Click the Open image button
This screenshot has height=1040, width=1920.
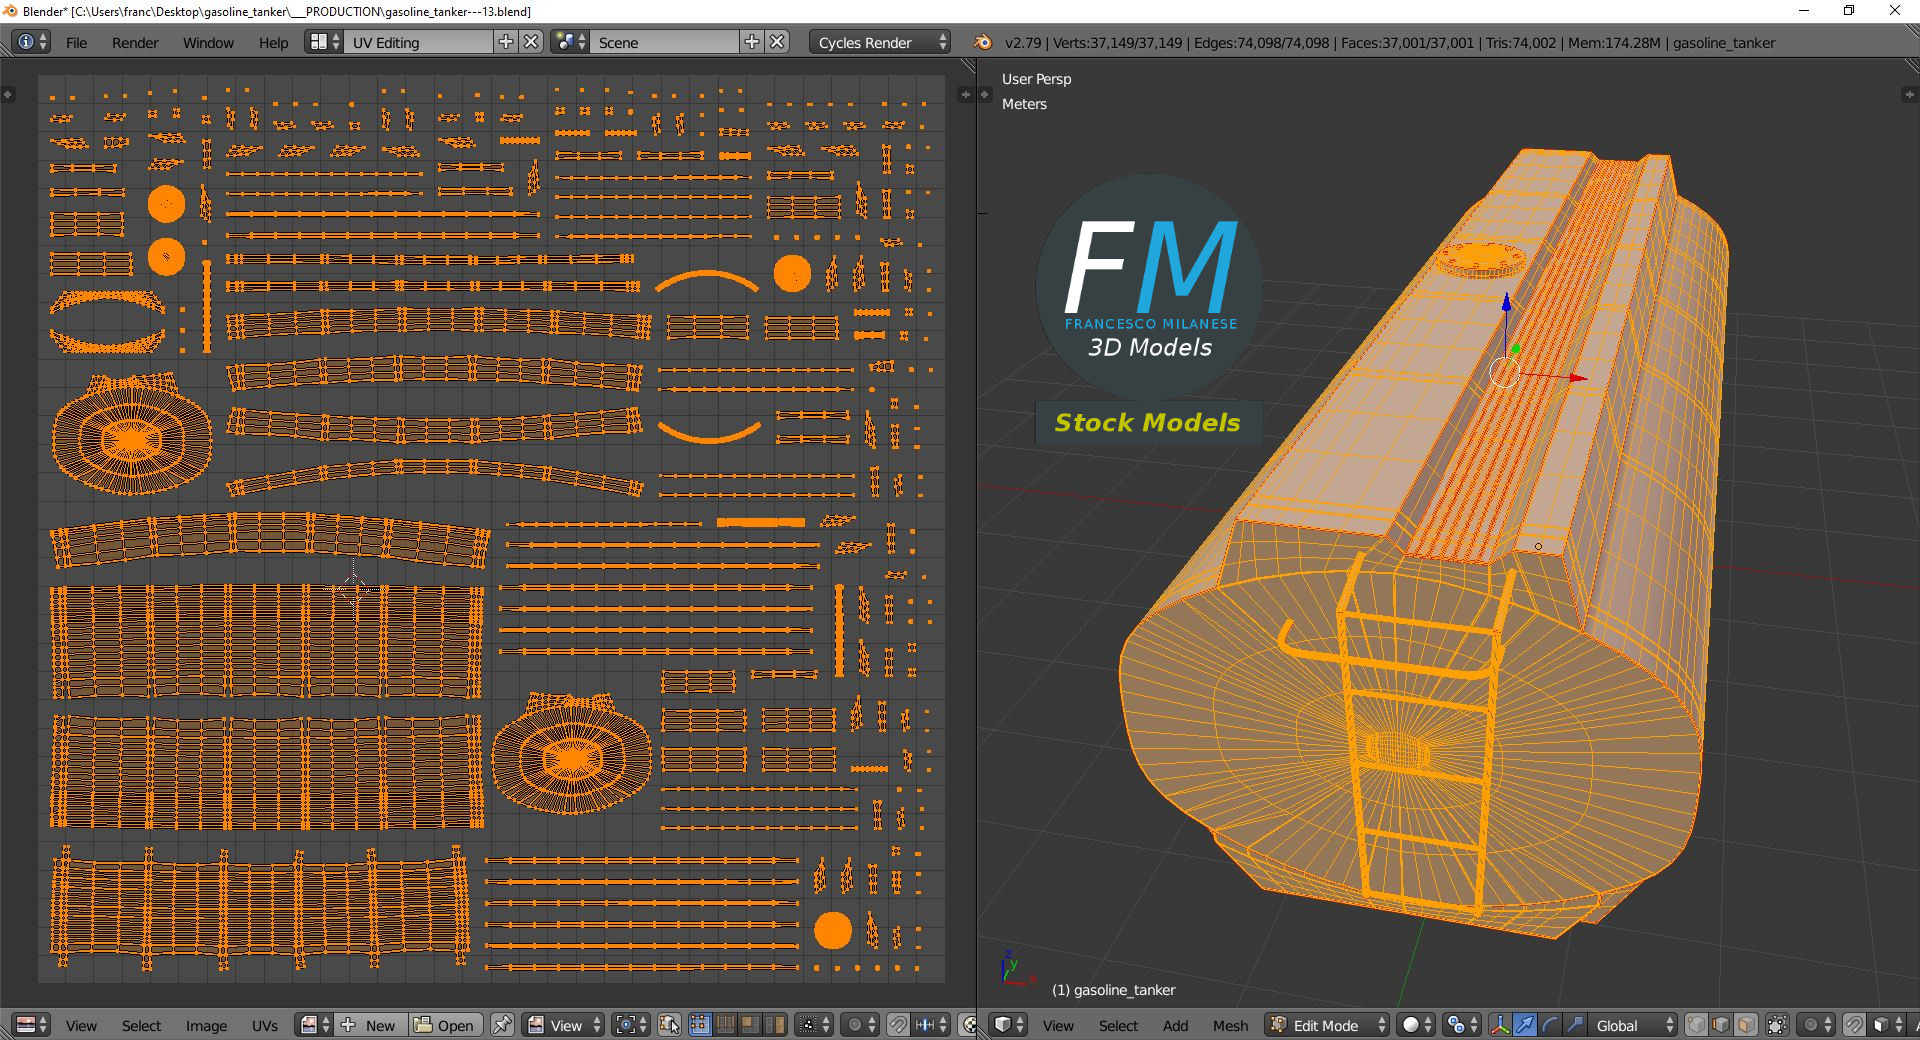click(x=445, y=1025)
